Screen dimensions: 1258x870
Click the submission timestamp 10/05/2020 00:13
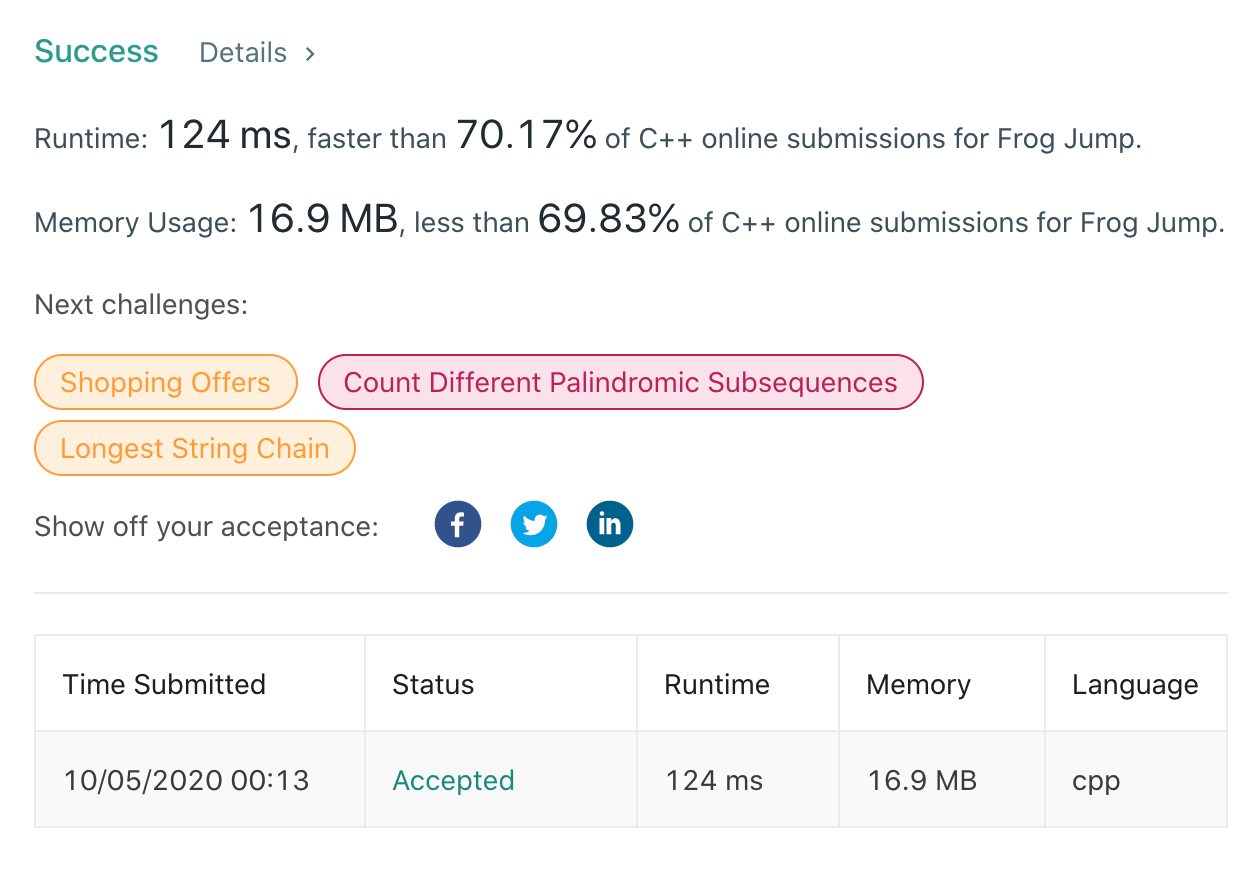[184, 780]
